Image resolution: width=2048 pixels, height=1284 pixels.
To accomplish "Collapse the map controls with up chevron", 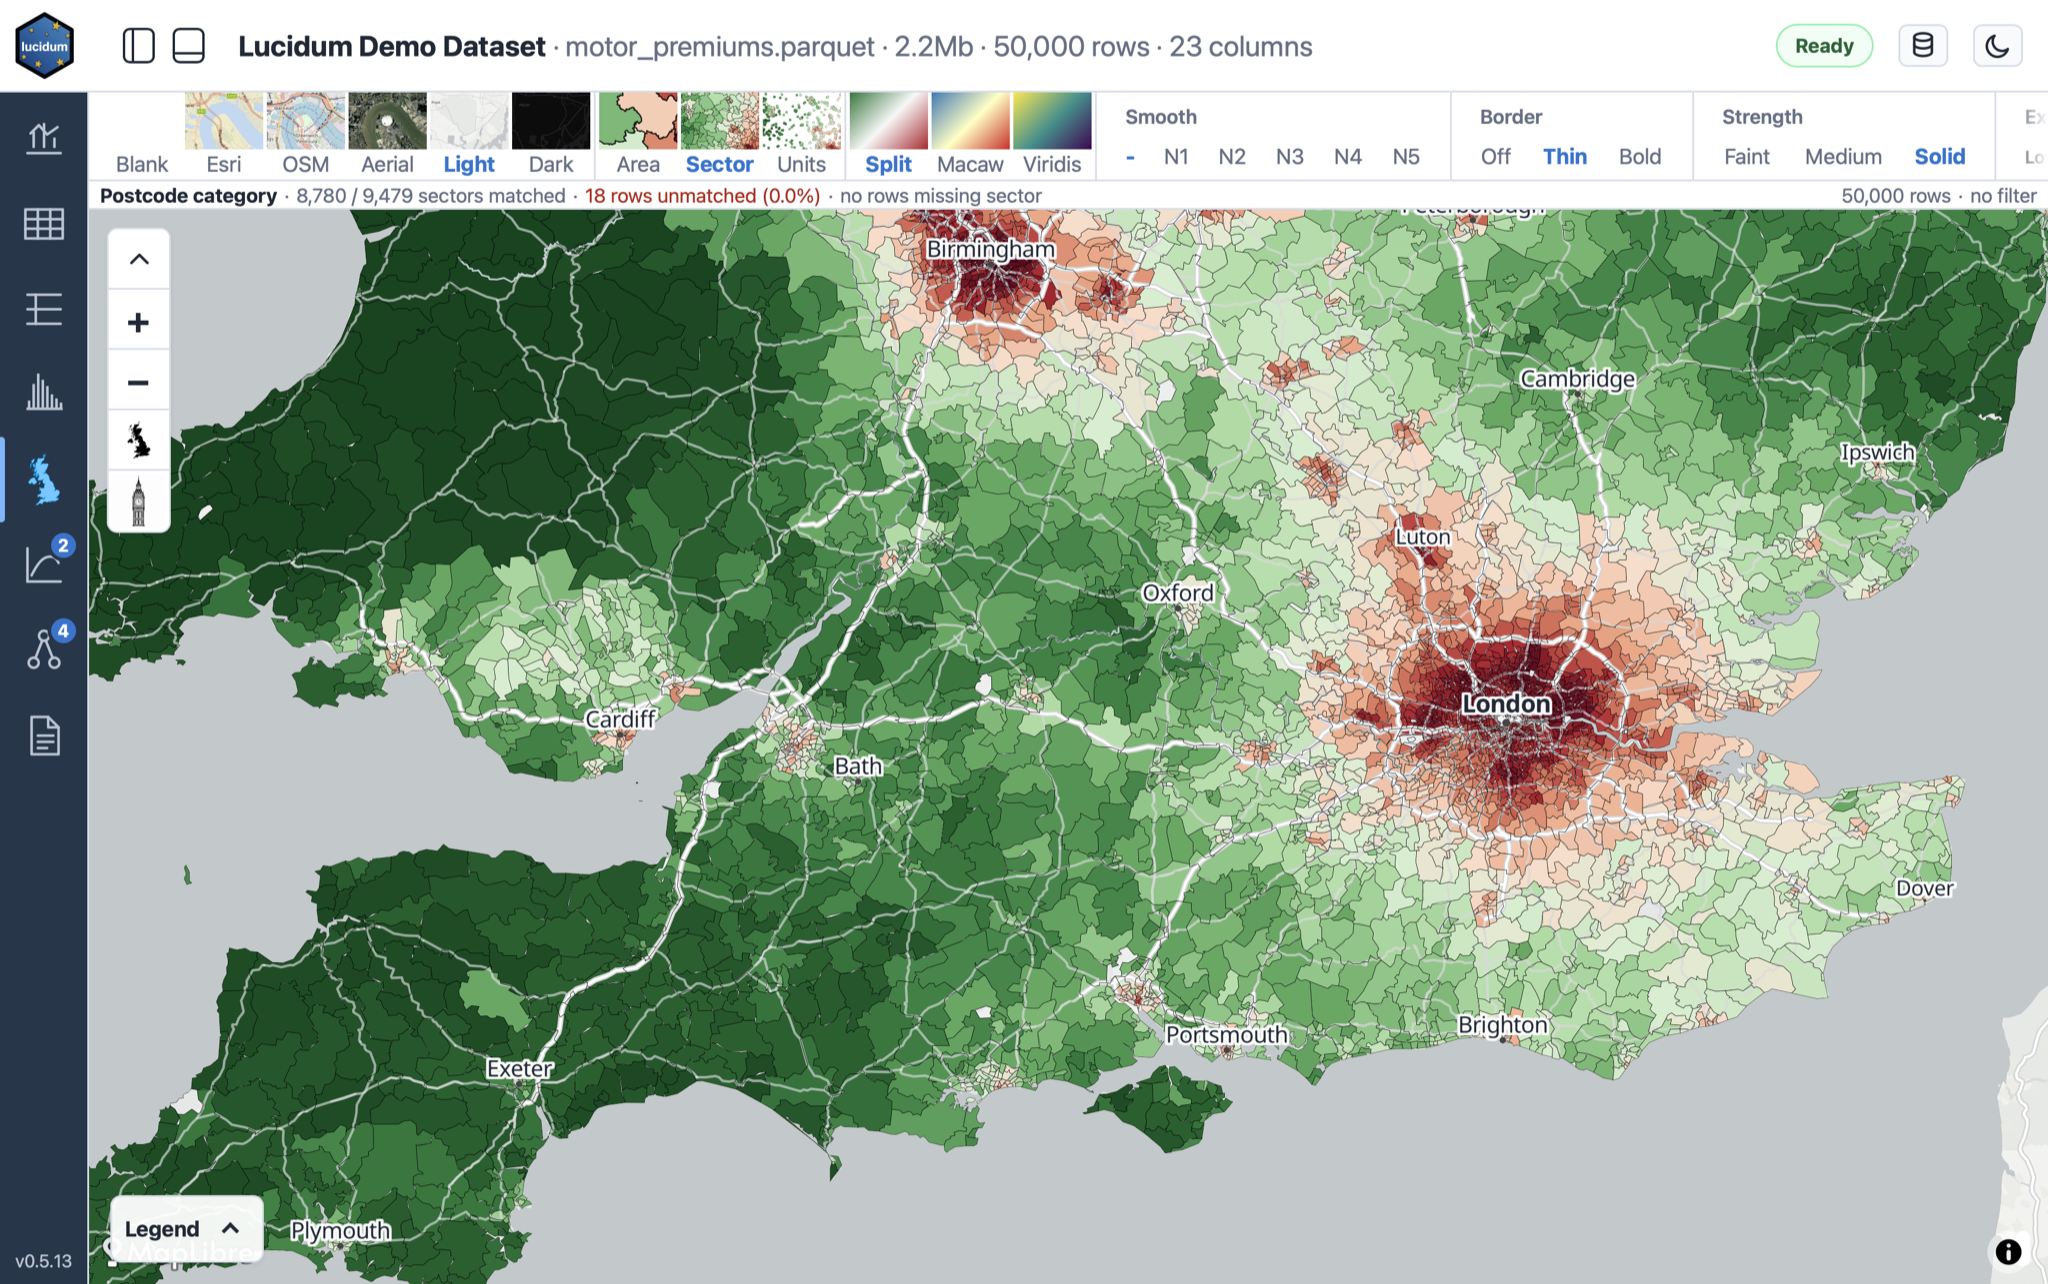I will pyautogui.click(x=138, y=260).
